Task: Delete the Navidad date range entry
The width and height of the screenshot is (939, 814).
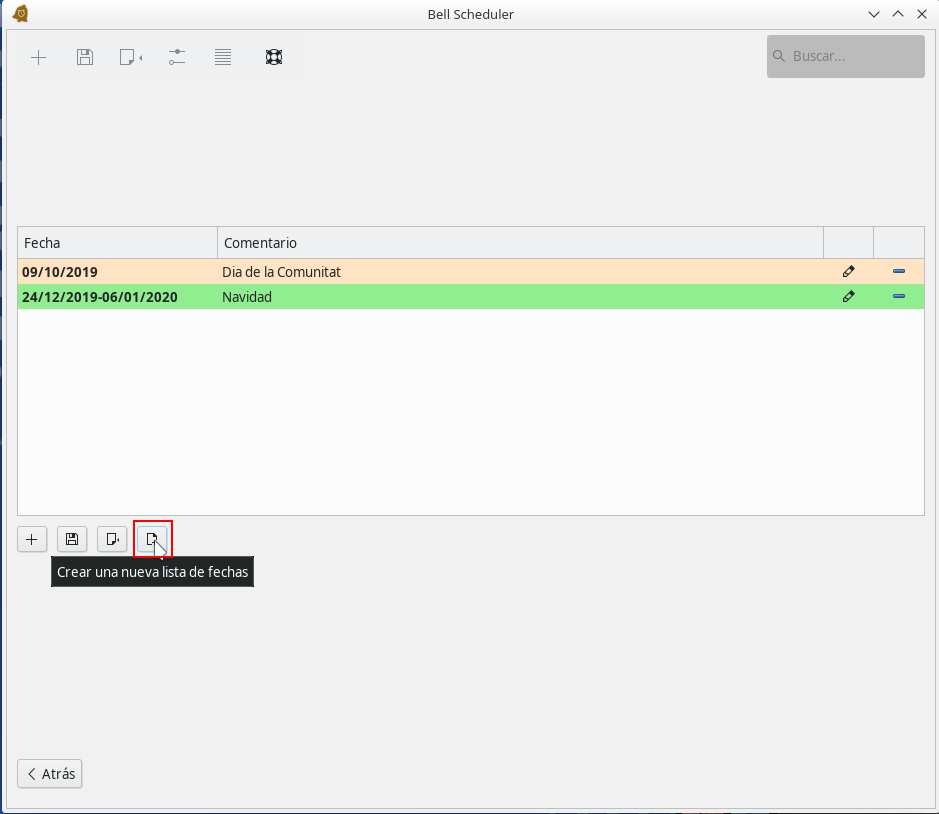Action: pos(898,296)
